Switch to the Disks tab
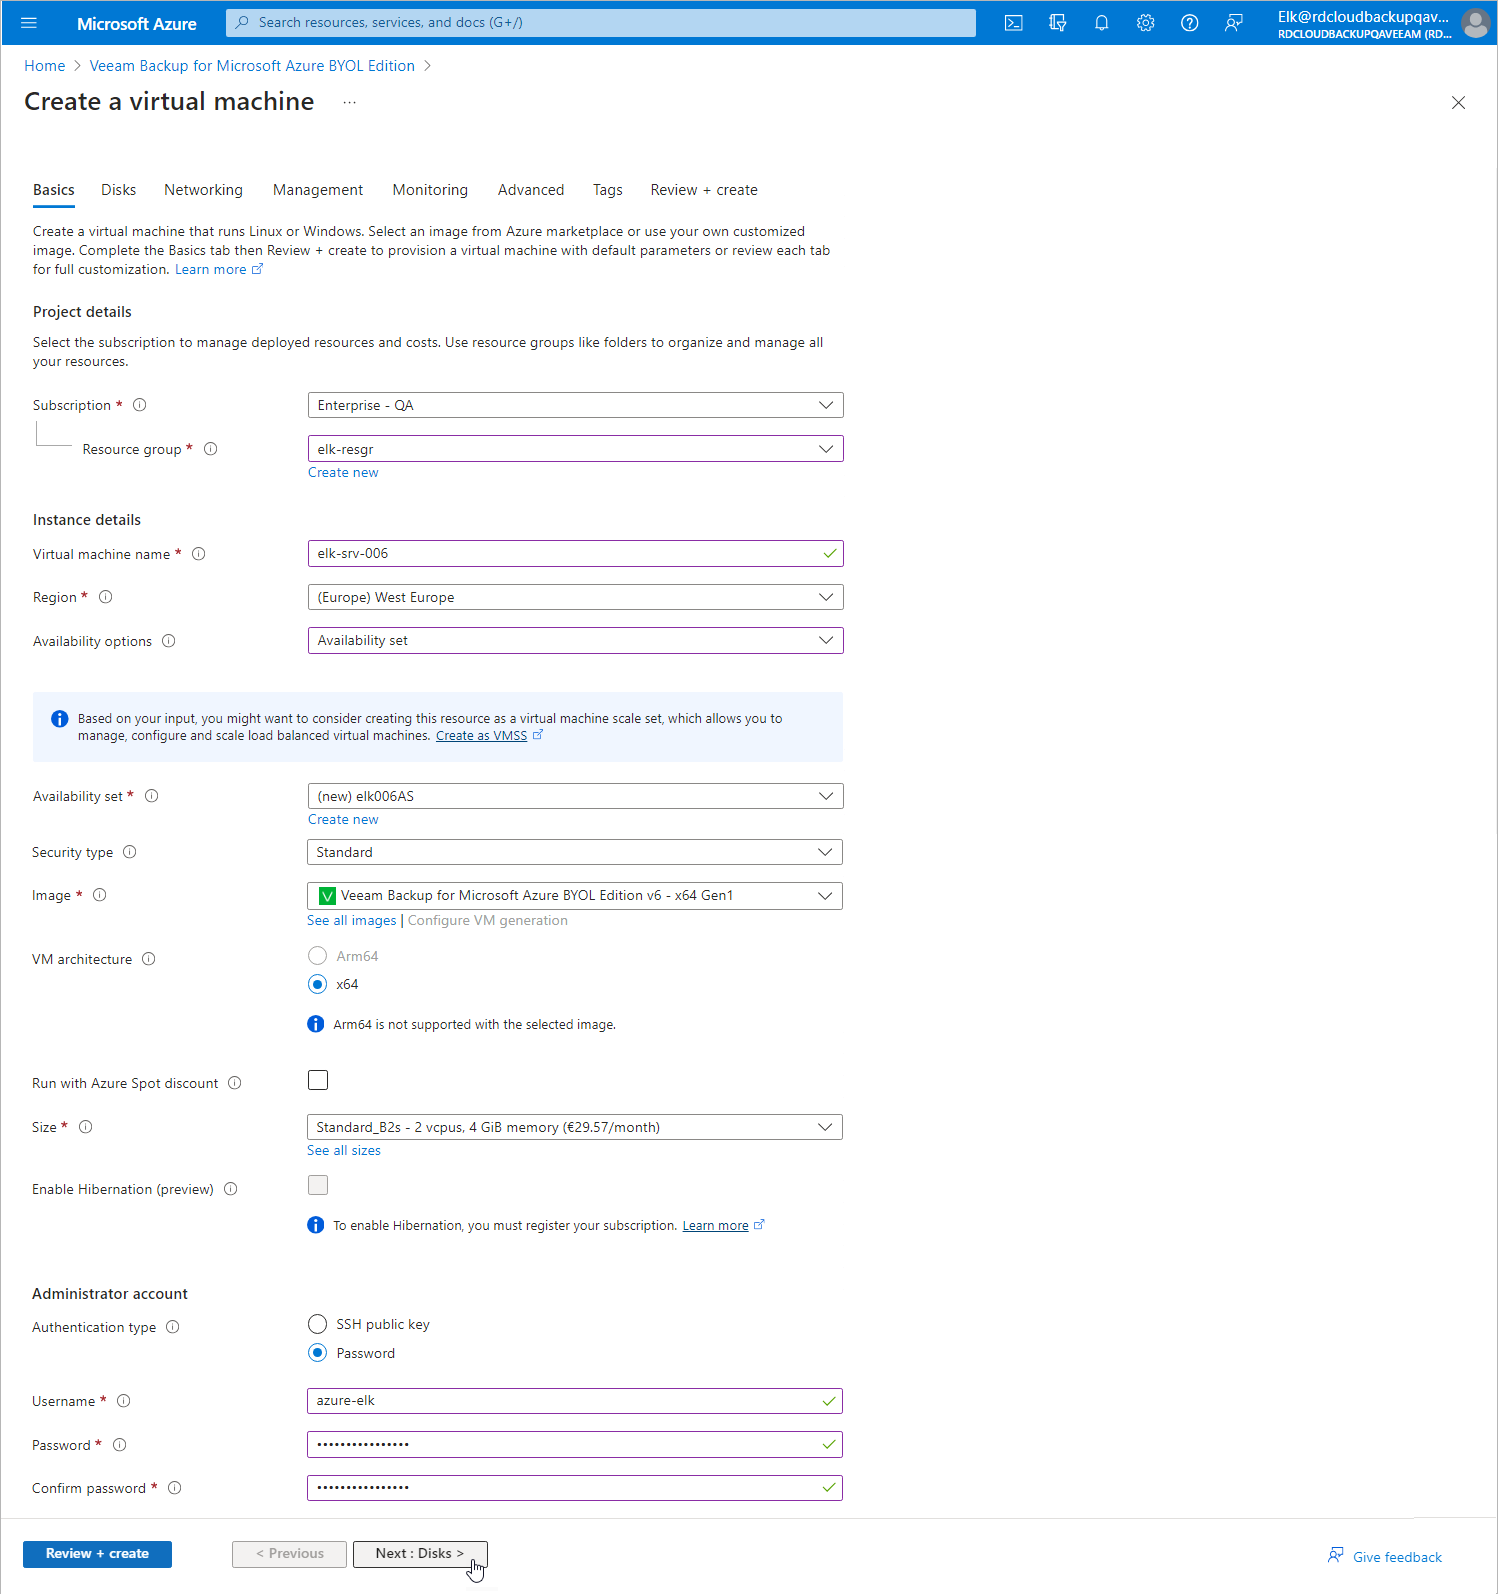 tap(118, 190)
